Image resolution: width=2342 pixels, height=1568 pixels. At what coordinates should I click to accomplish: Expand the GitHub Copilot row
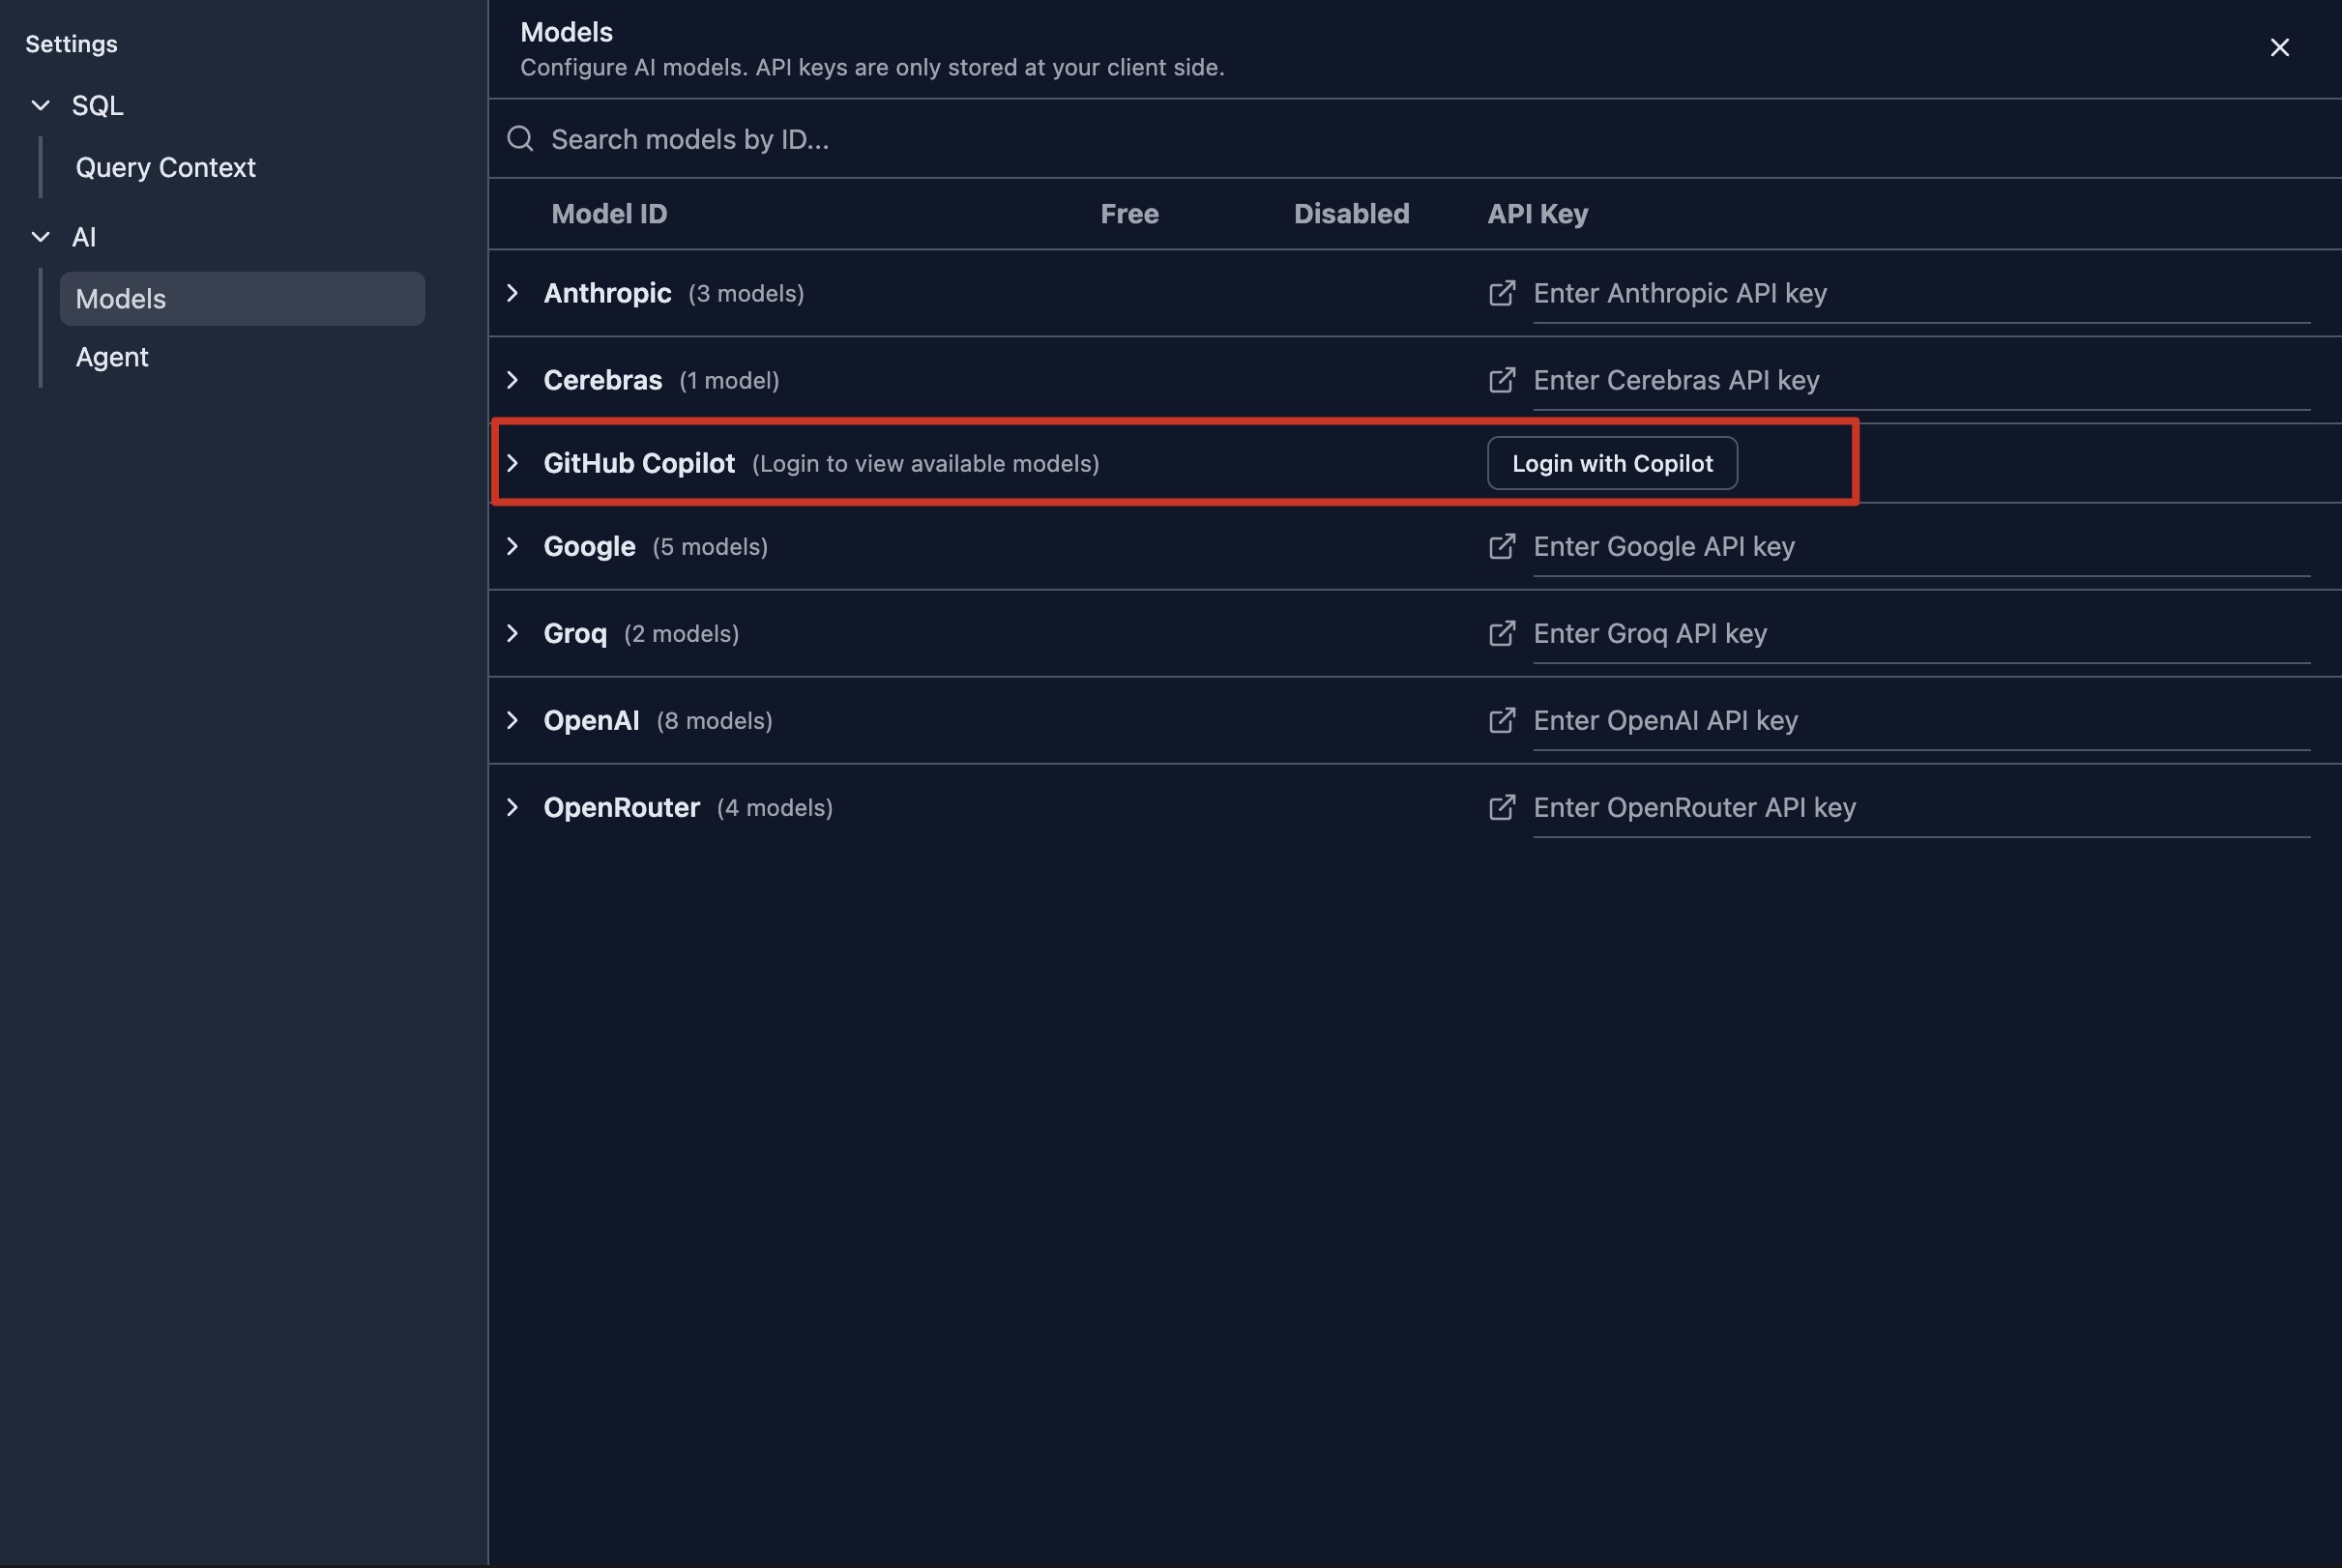pos(512,463)
